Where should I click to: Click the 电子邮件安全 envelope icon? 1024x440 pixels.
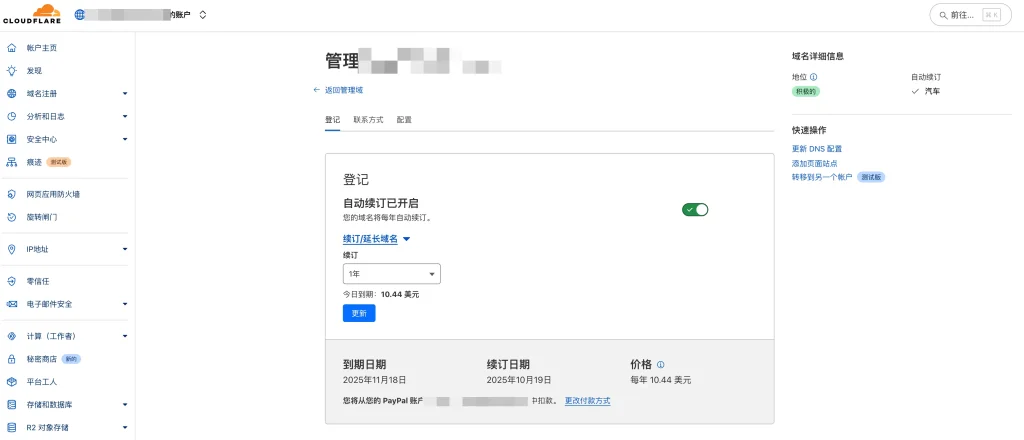[x=11, y=304]
